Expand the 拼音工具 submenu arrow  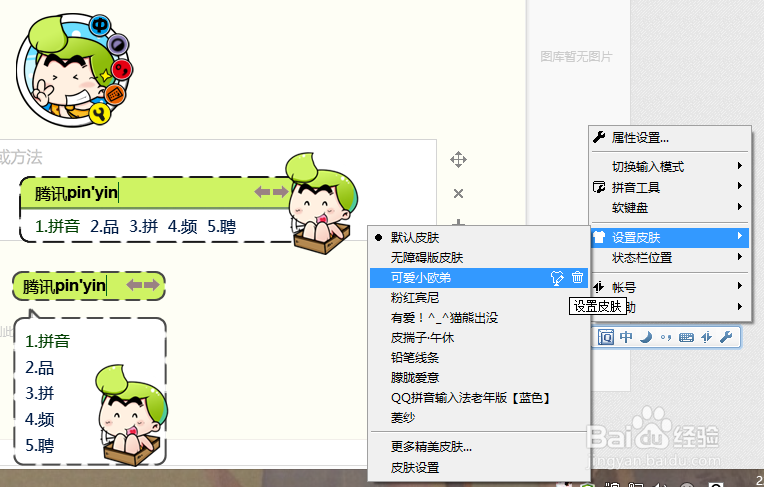tap(740, 186)
